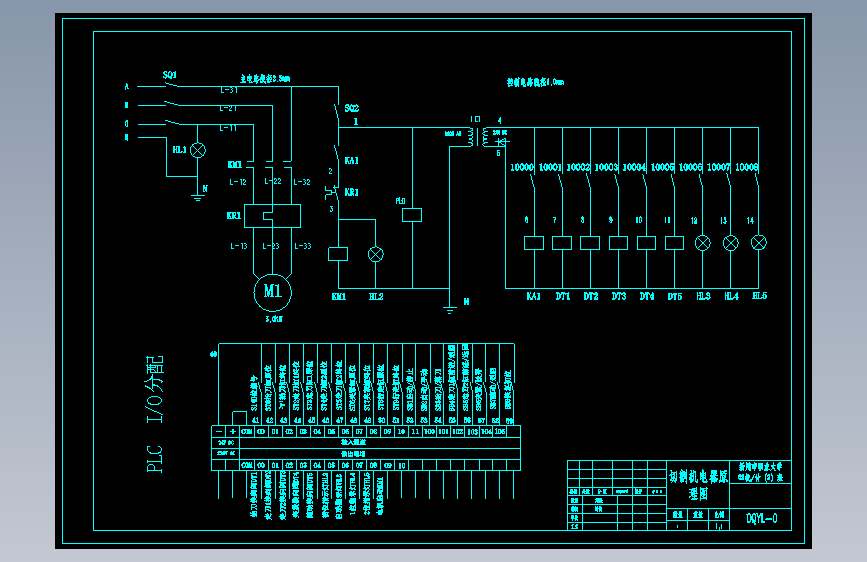The width and height of the screenshot is (867, 562).
Task: Click the 10003 contact label
Action: click(606, 167)
